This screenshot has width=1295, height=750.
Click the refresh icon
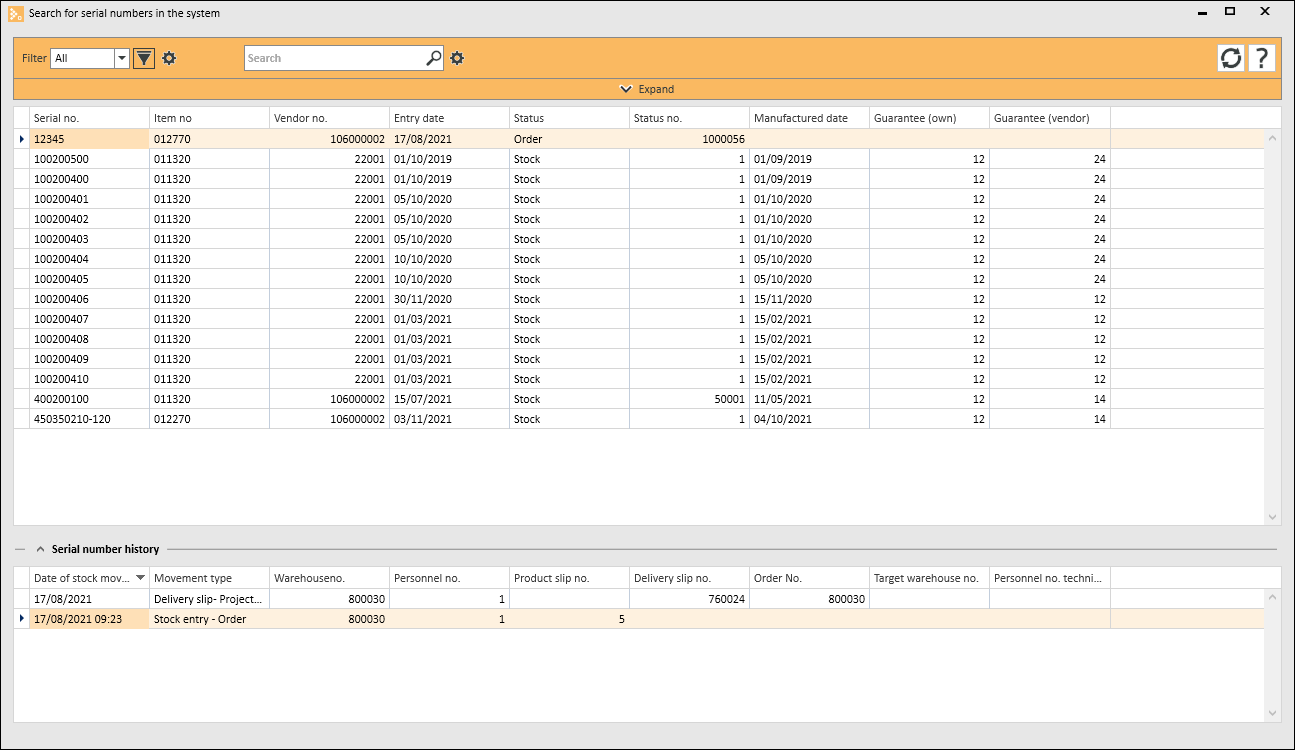[1230, 58]
